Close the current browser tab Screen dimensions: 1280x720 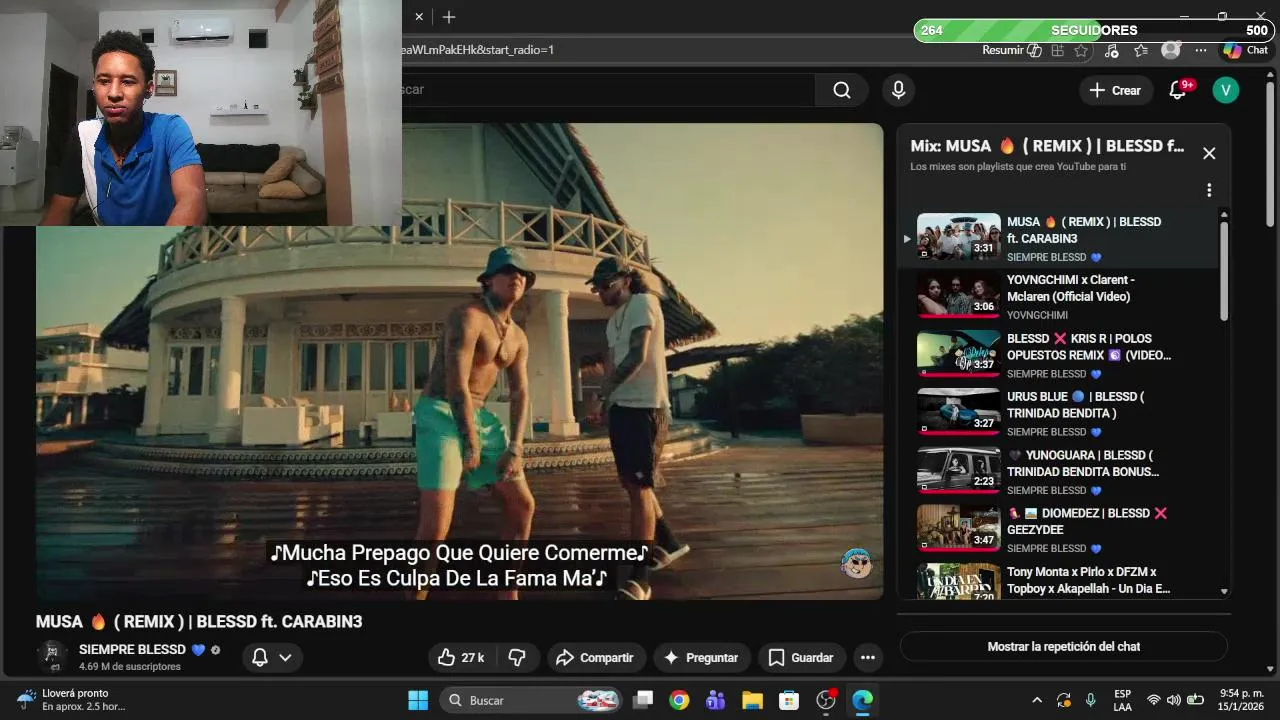419,17
